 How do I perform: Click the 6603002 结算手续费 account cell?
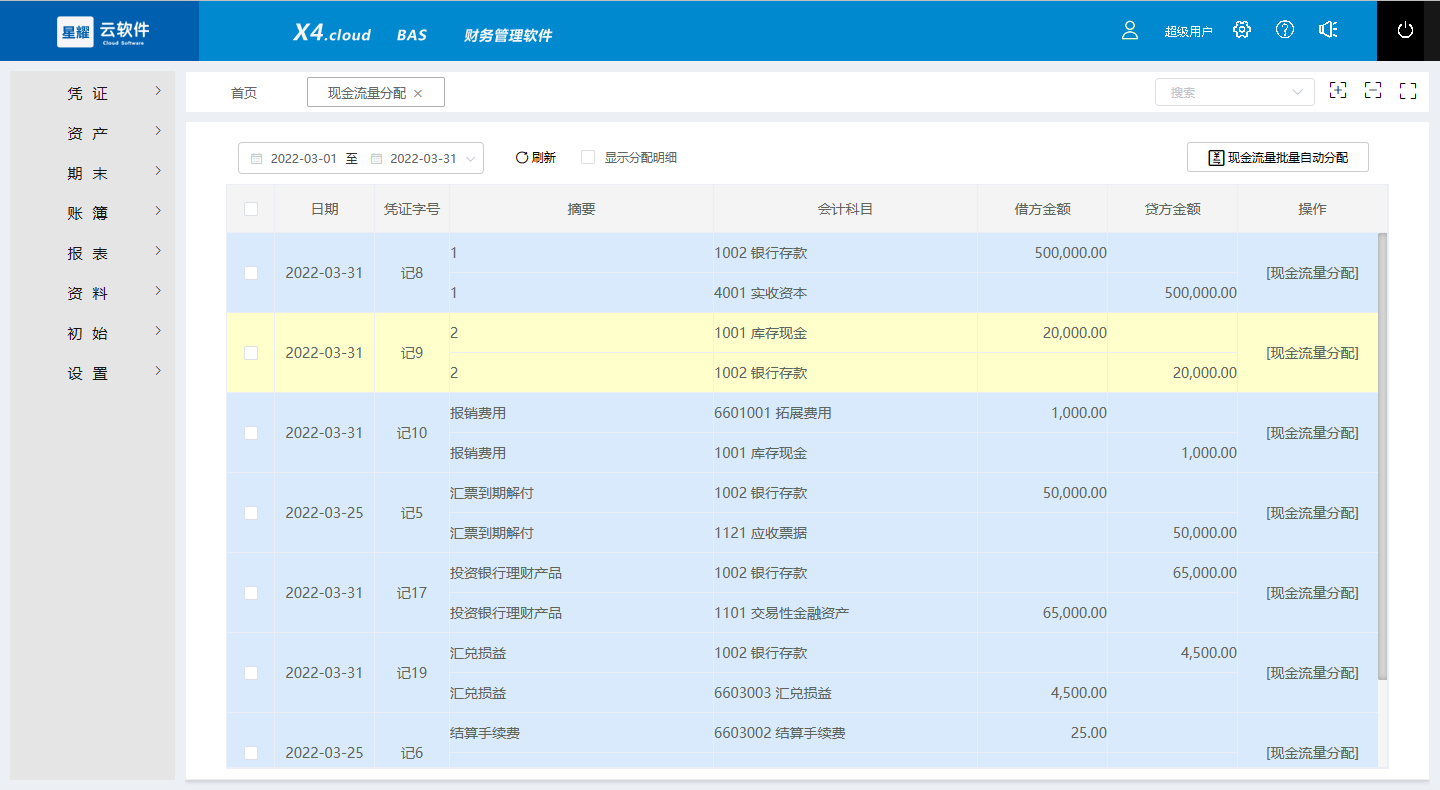tap(845, 733)
